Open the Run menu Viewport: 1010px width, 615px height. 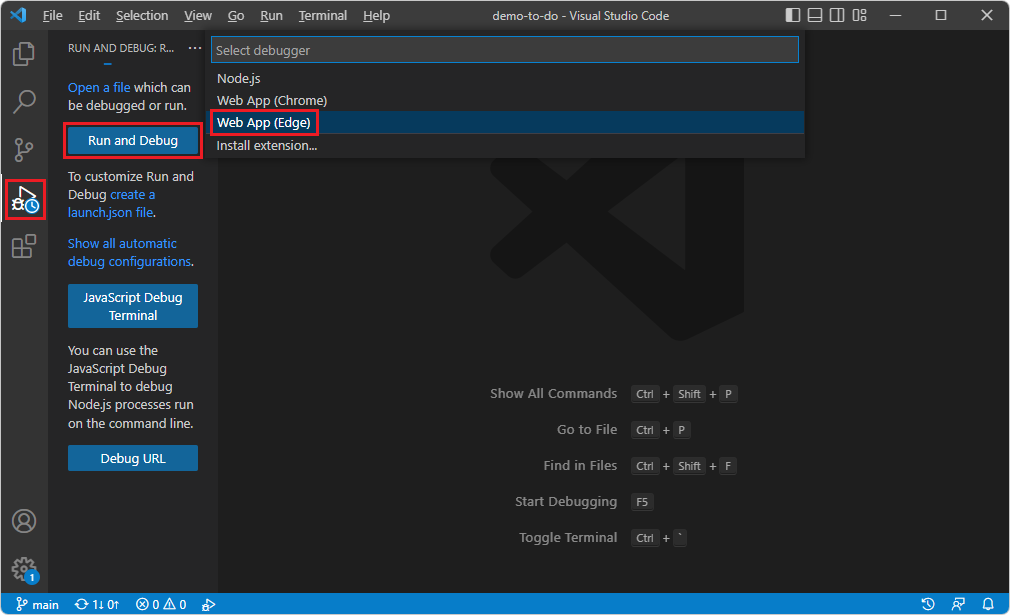(x=271, y=15)
